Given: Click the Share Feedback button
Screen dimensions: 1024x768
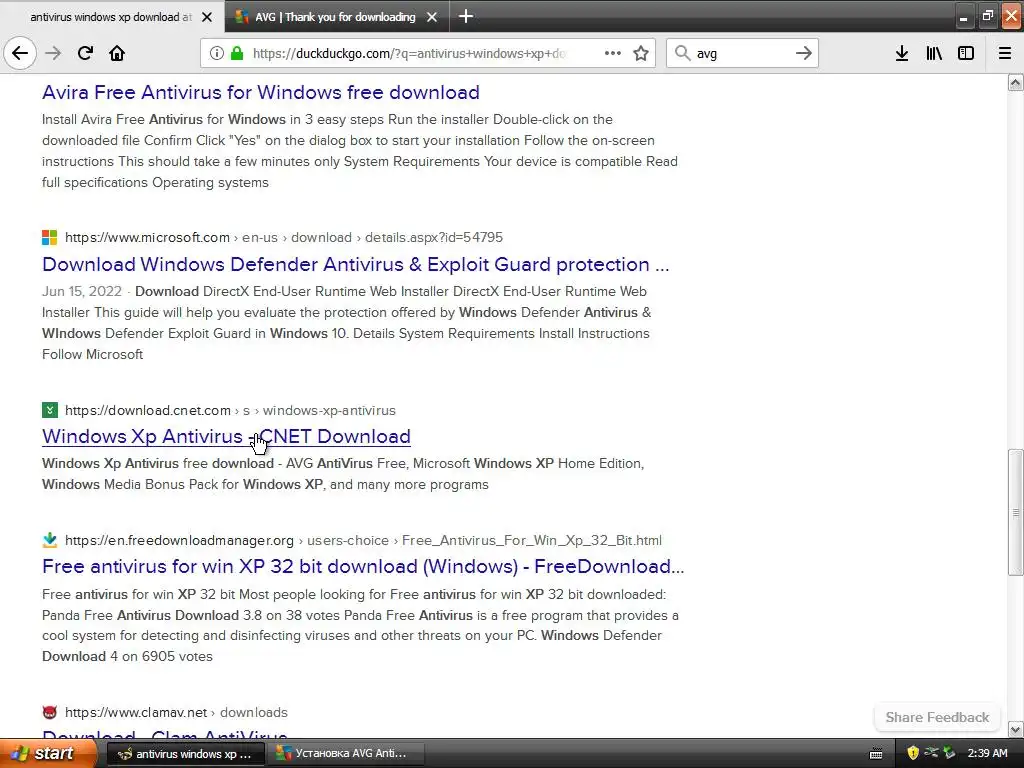Looking at the screenshot, I should click(937, 717).
